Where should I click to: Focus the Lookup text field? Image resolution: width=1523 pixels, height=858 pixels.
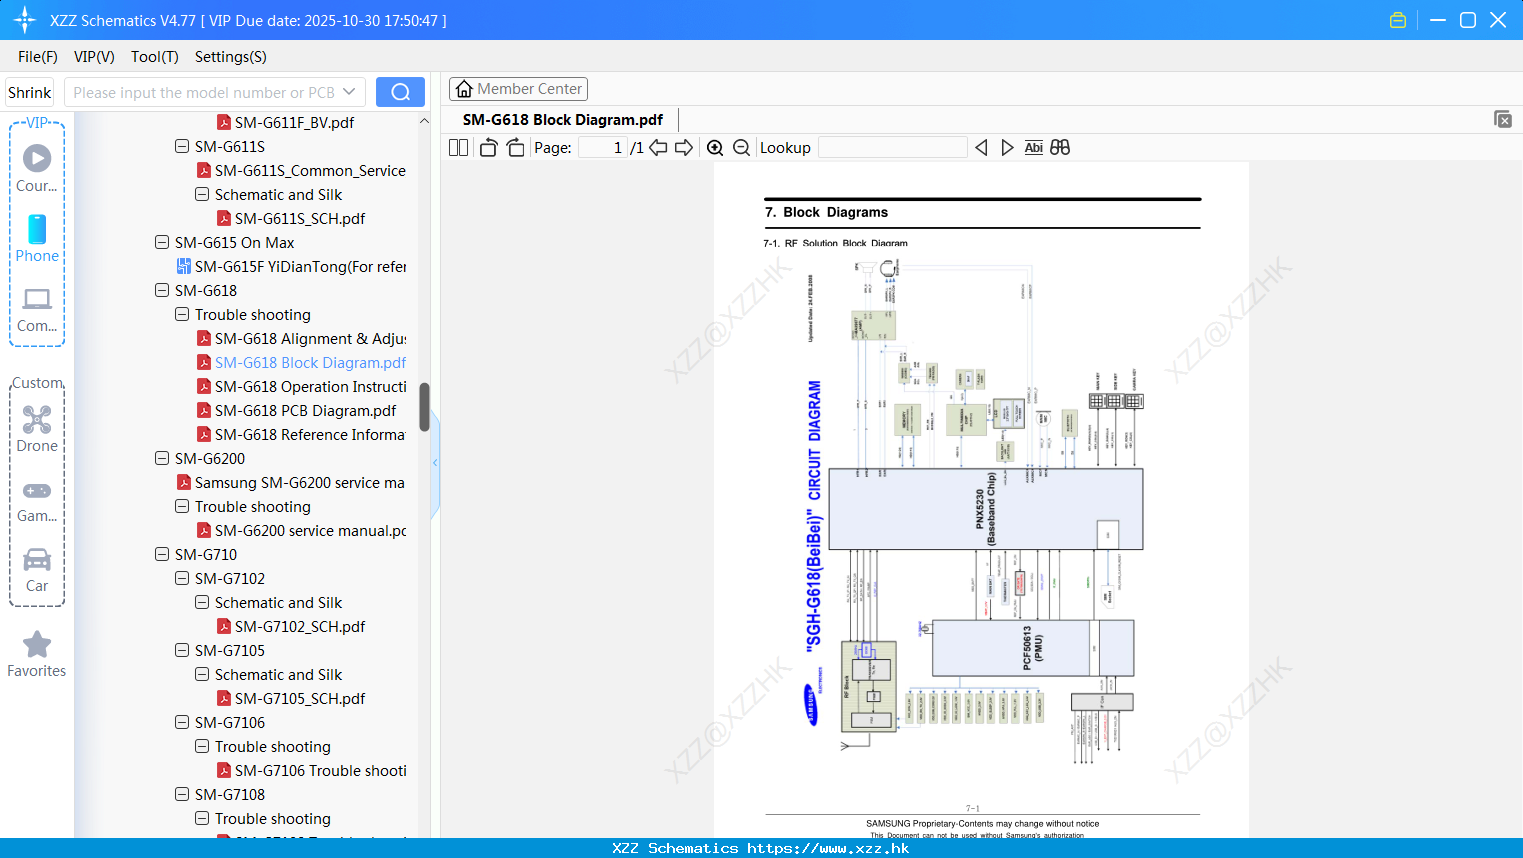tap(892, 147)
